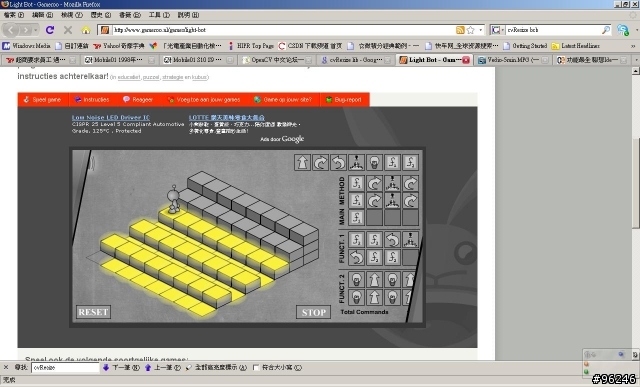
Task: Expand the back/forward history dropdown arrow
Action: tap(36, 30)
